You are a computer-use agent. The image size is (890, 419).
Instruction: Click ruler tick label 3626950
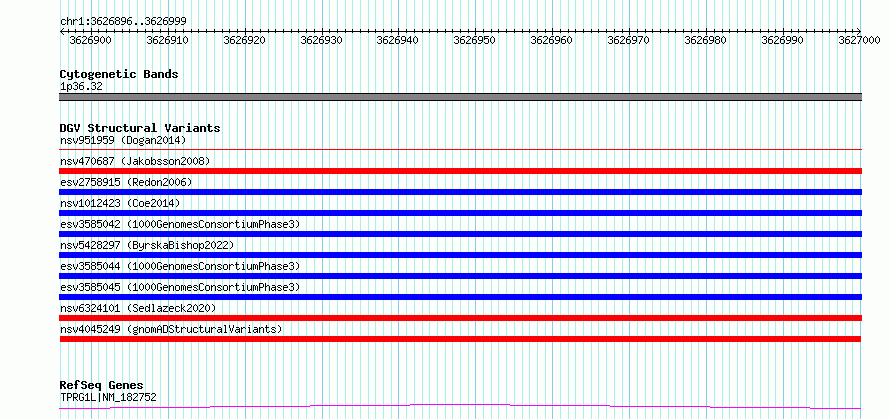tap(475, 40)
